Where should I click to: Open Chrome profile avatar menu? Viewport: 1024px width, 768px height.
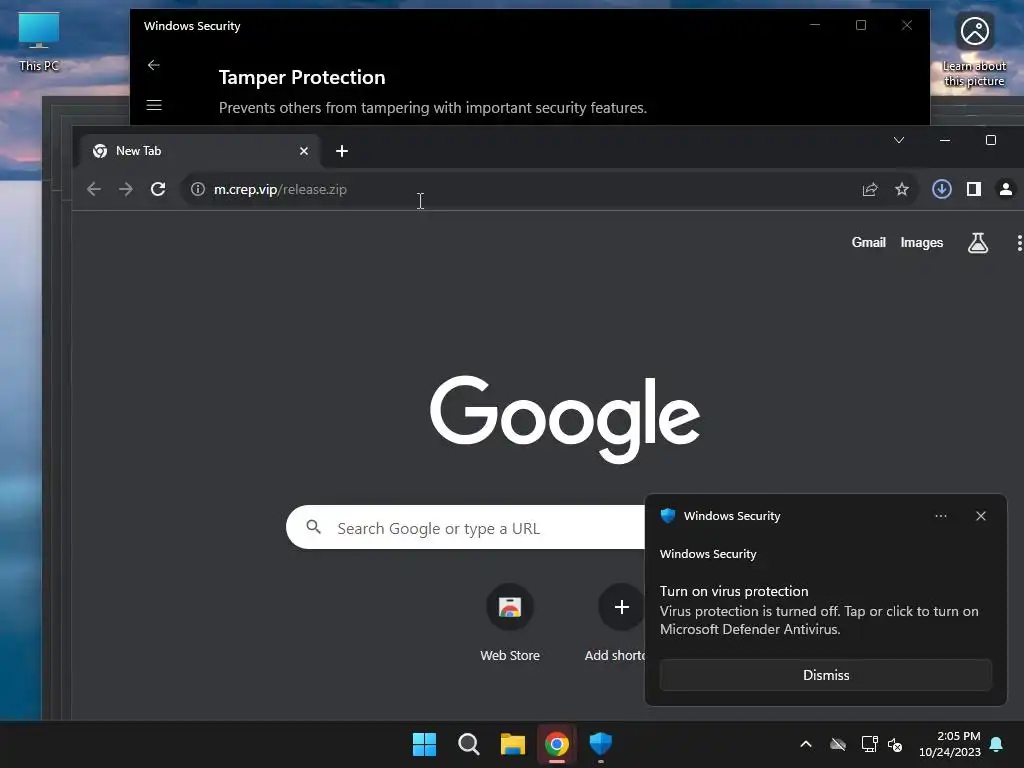coord(1006,189)
